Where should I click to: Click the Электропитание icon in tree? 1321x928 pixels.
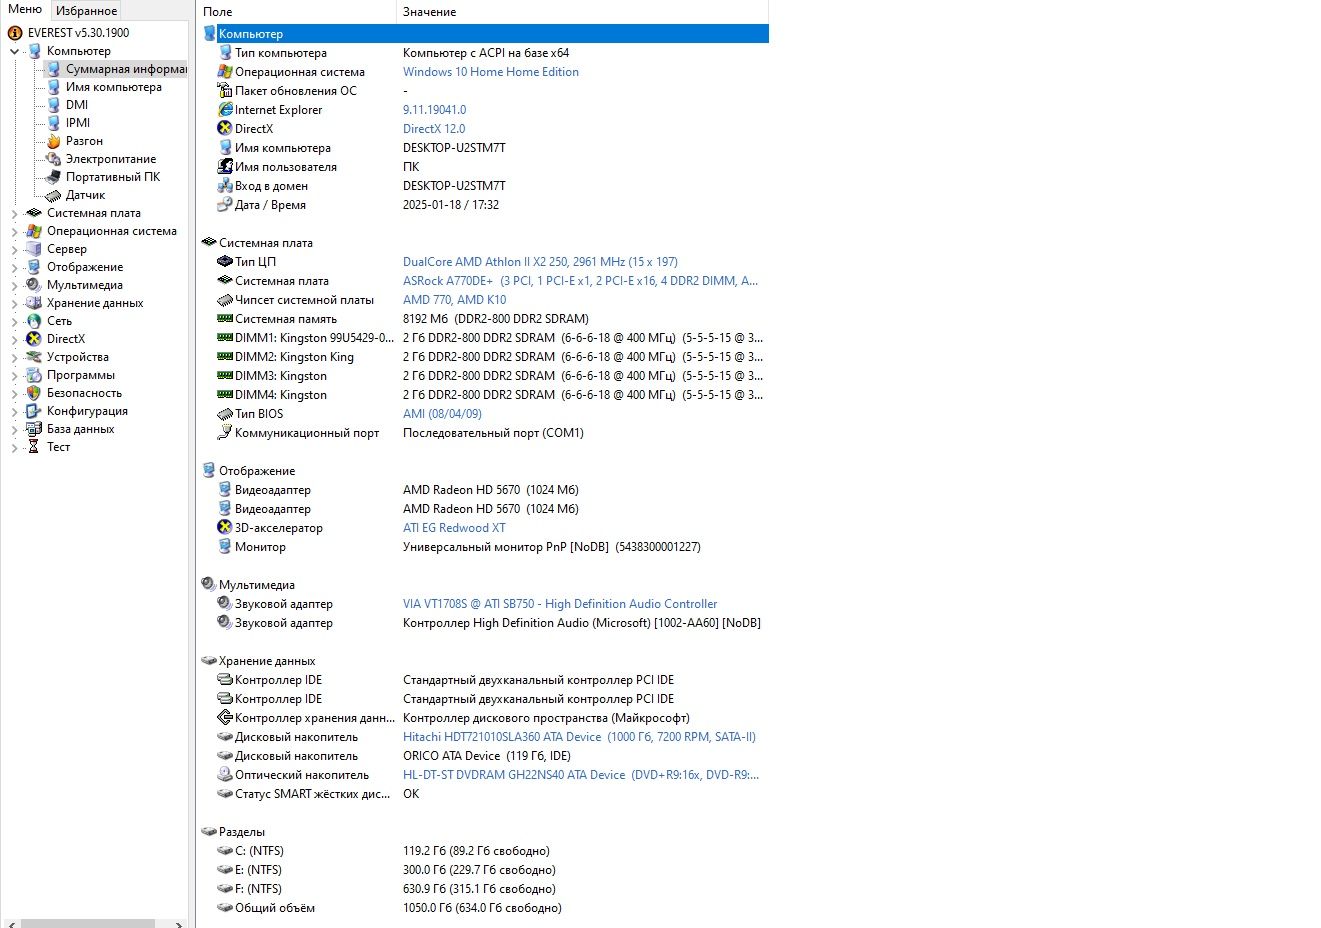pyautogui.click(x=53, y=159)
